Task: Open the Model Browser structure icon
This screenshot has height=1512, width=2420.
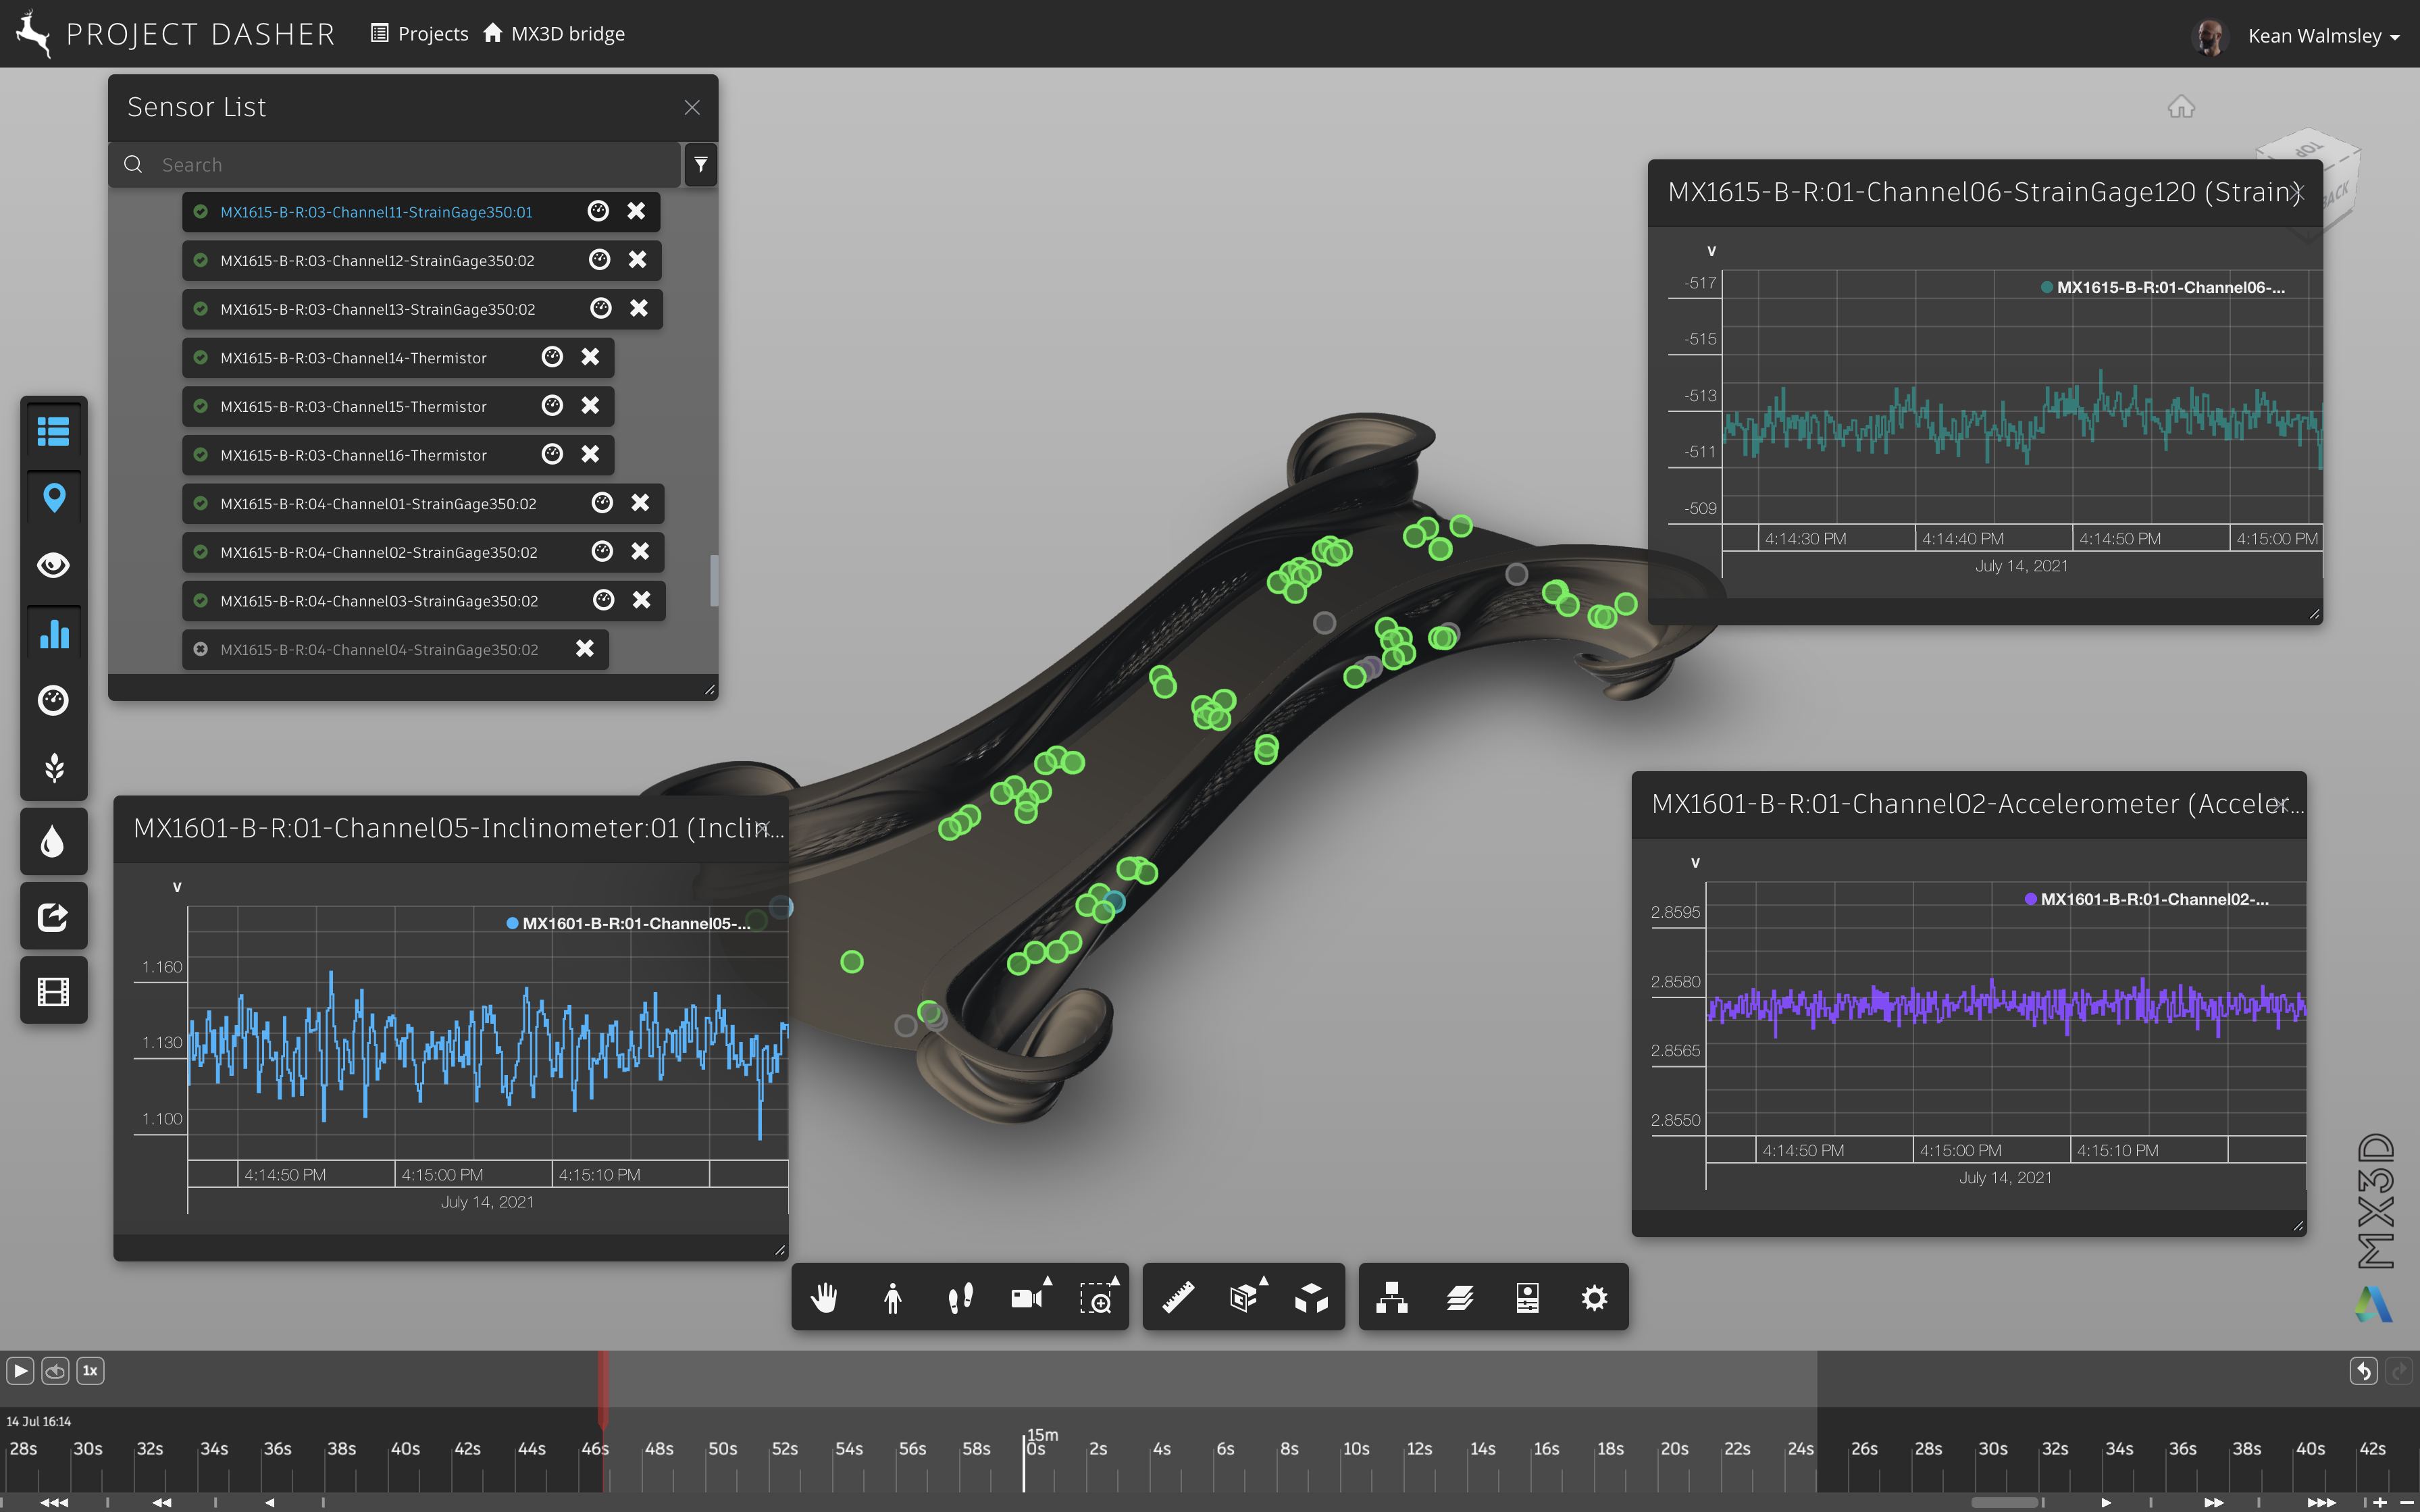Action: (x=1391, y=1298)
